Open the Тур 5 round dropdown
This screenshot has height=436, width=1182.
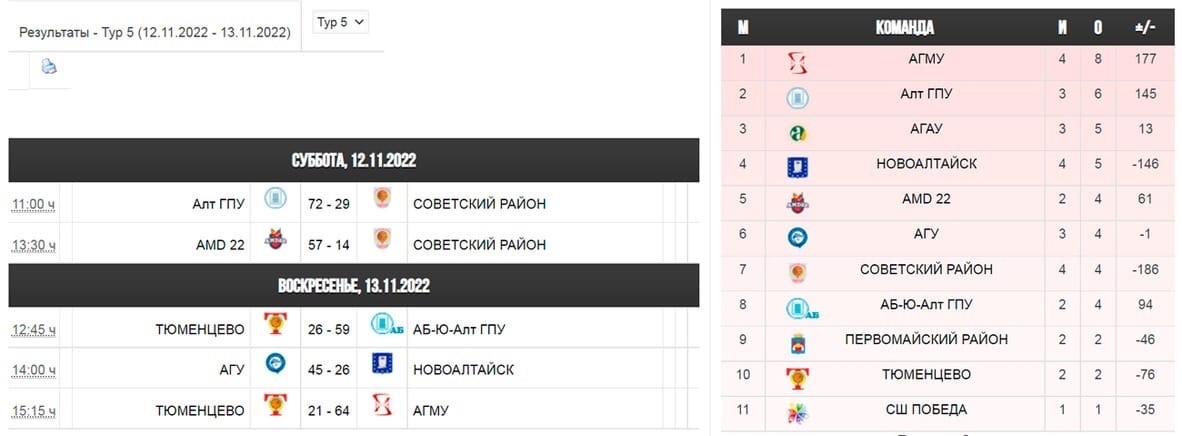point(341,22)
